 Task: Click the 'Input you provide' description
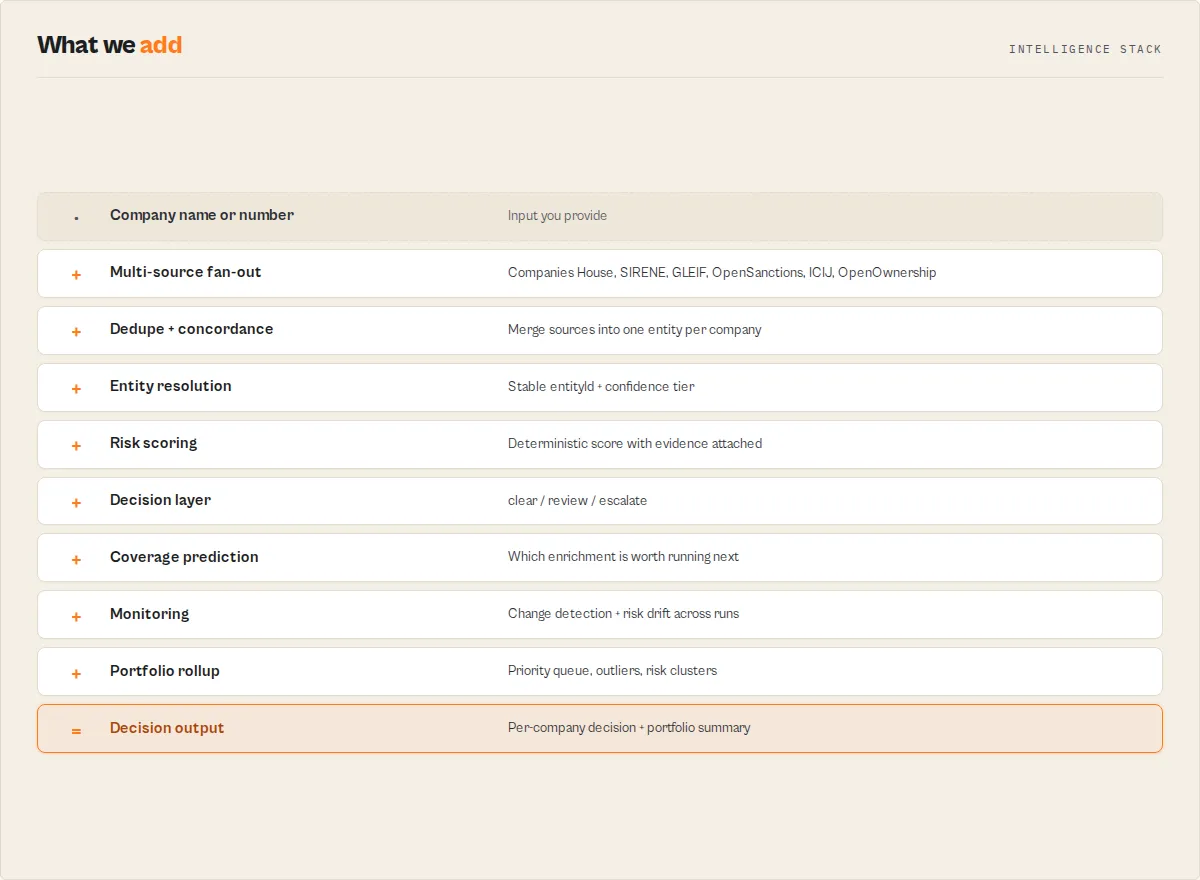tap(557, 216)
